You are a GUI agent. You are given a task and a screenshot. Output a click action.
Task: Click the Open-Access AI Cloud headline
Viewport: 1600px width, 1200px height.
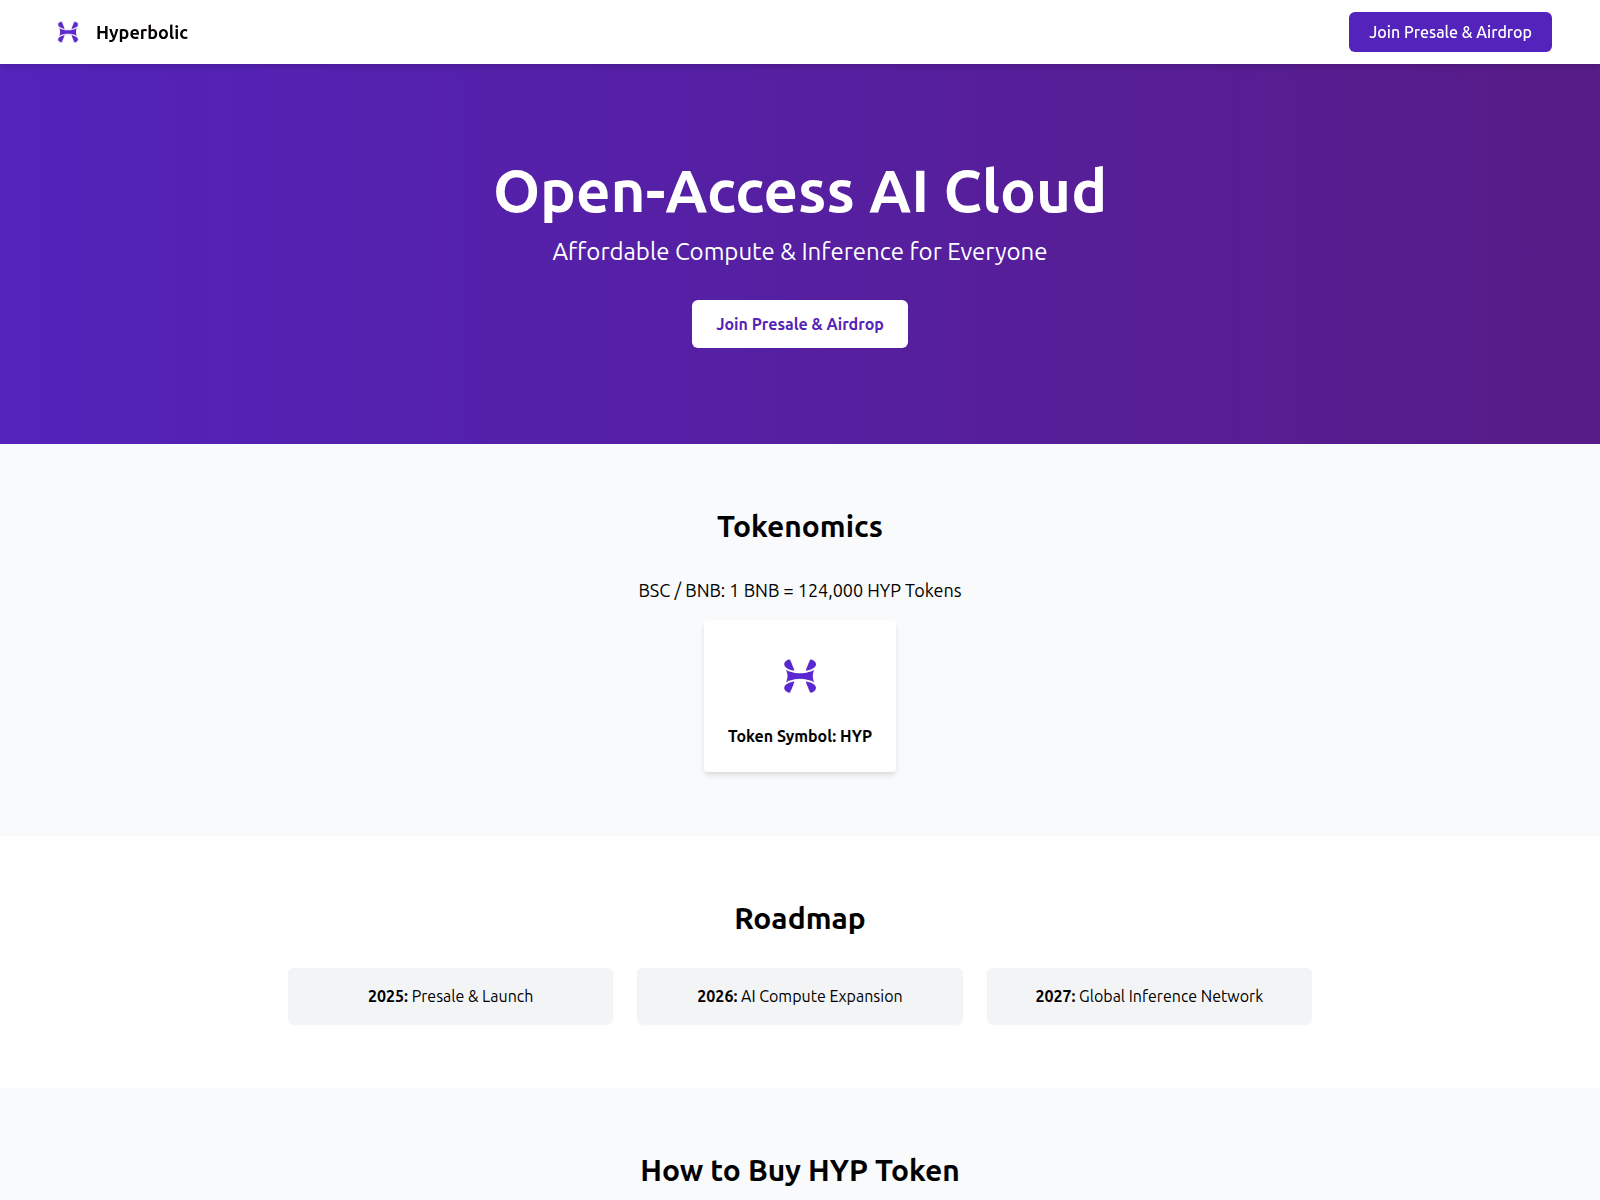point(800,191)
